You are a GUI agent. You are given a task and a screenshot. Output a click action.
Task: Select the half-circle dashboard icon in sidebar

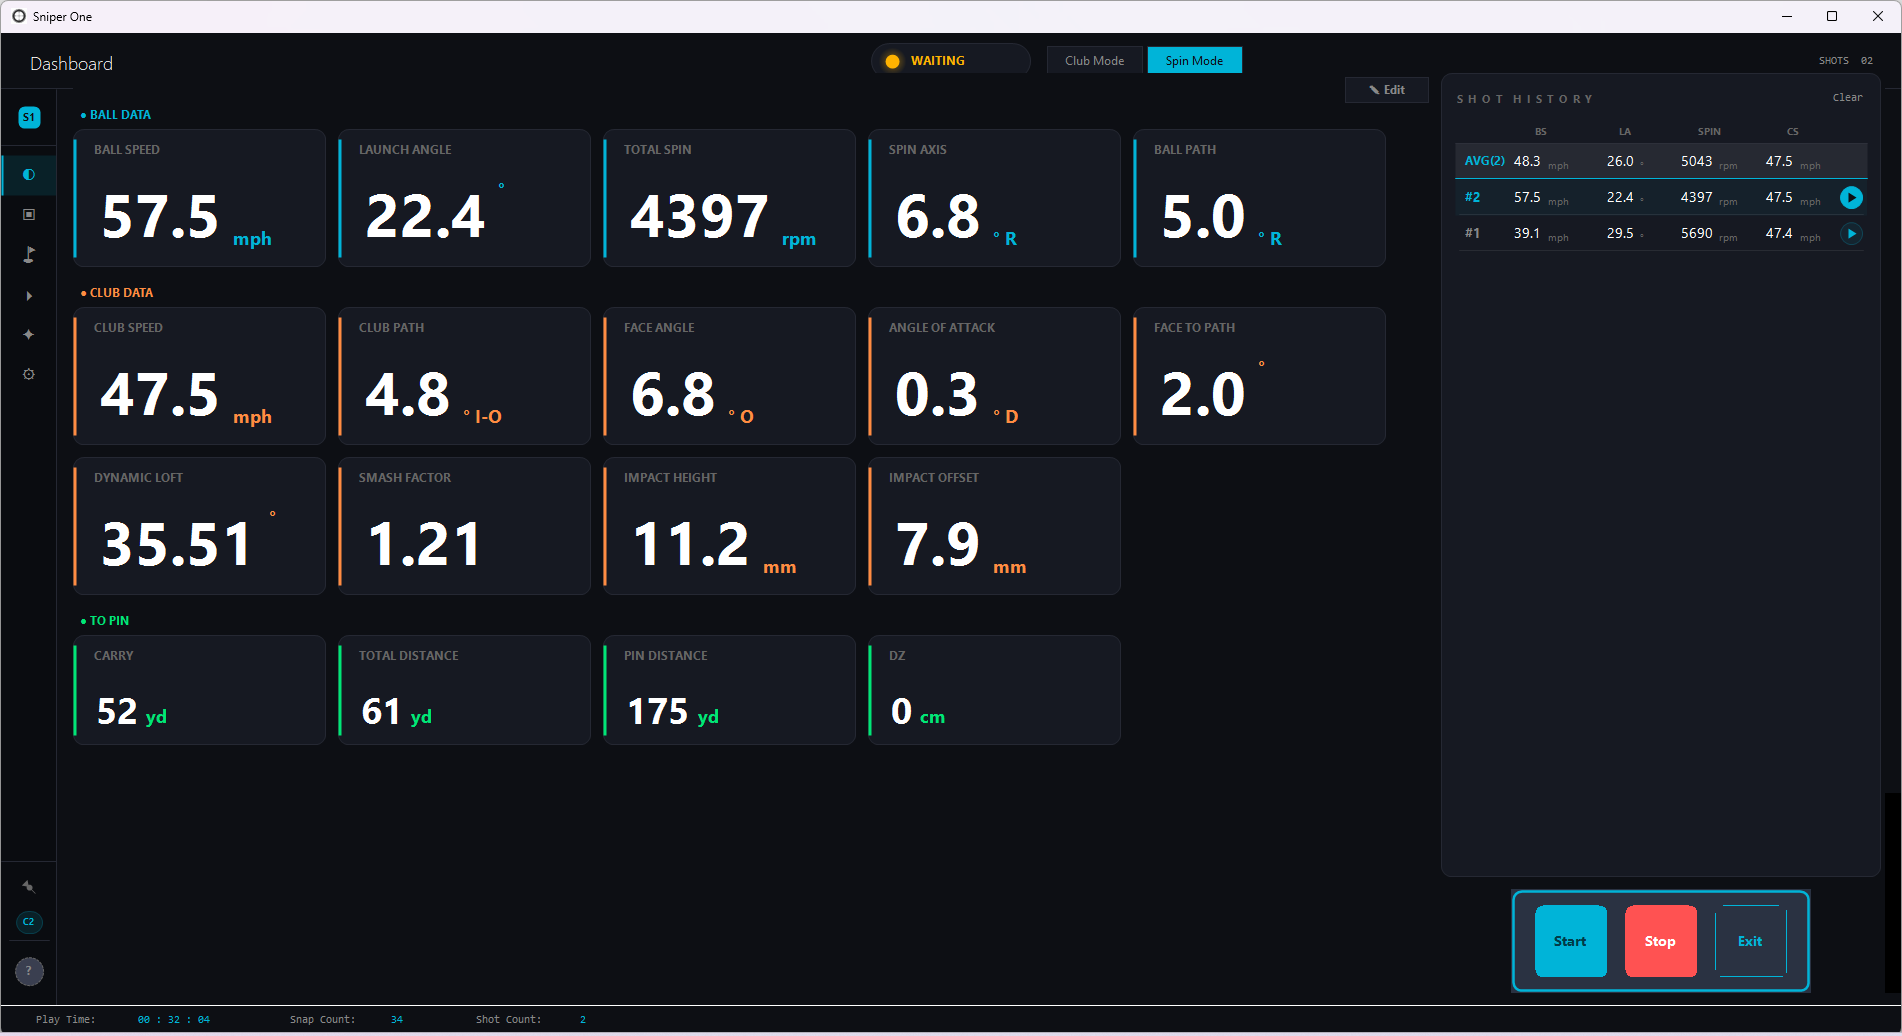click(x=29, y=175)
